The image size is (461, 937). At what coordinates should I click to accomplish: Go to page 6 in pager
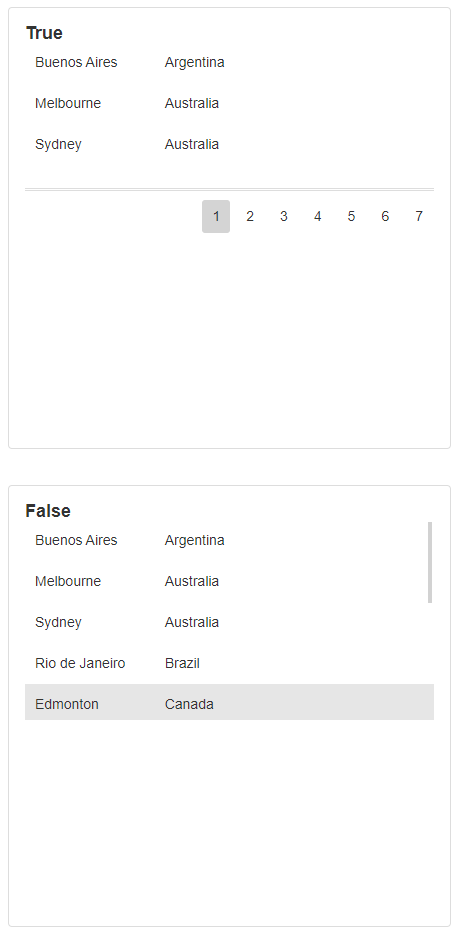[385, 216]
